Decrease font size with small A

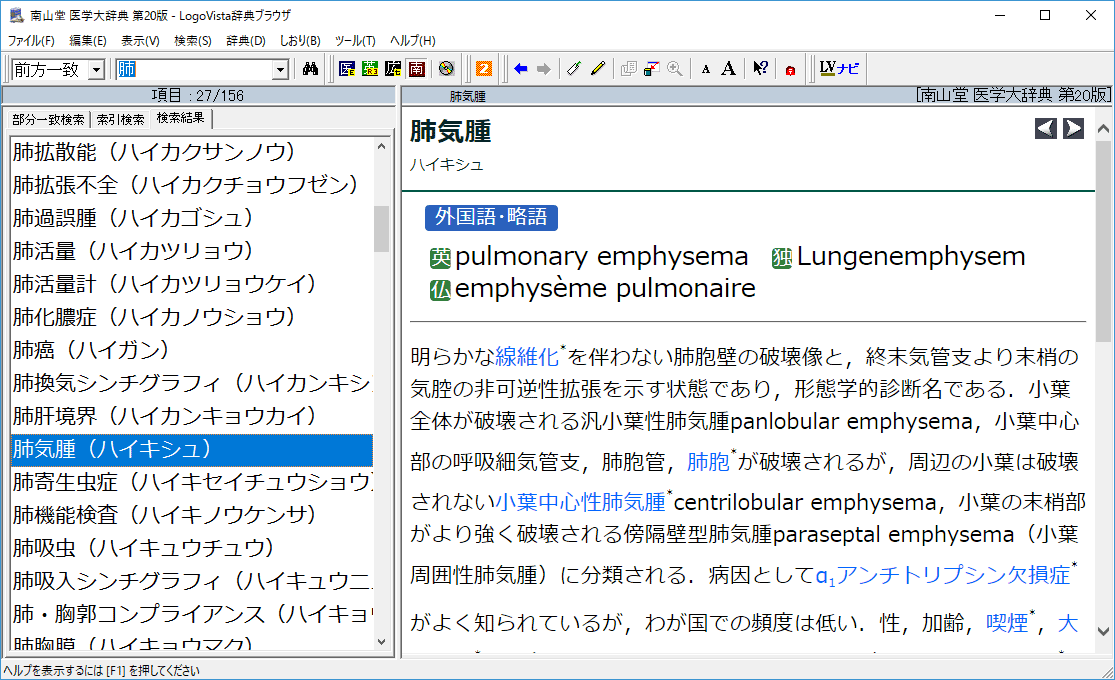[x=705, y=70]
